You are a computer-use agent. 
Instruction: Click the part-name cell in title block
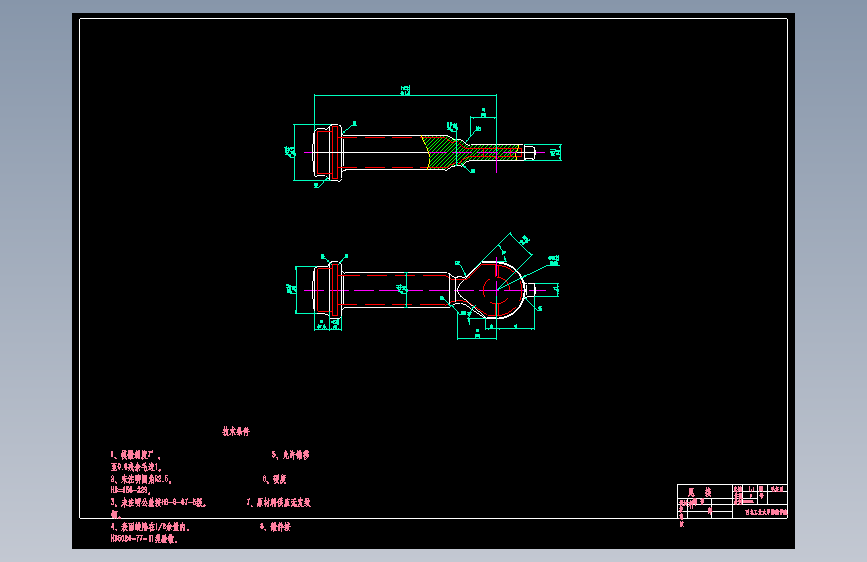704,492
